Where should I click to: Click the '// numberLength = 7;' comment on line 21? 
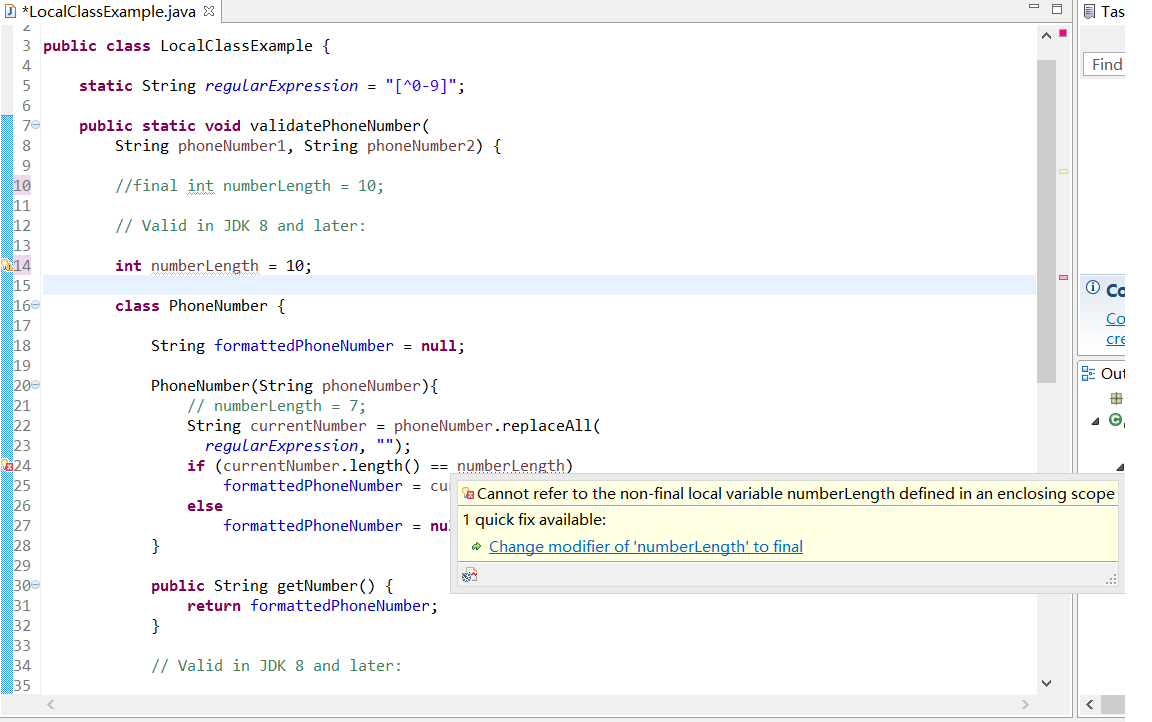click(276, 406)
